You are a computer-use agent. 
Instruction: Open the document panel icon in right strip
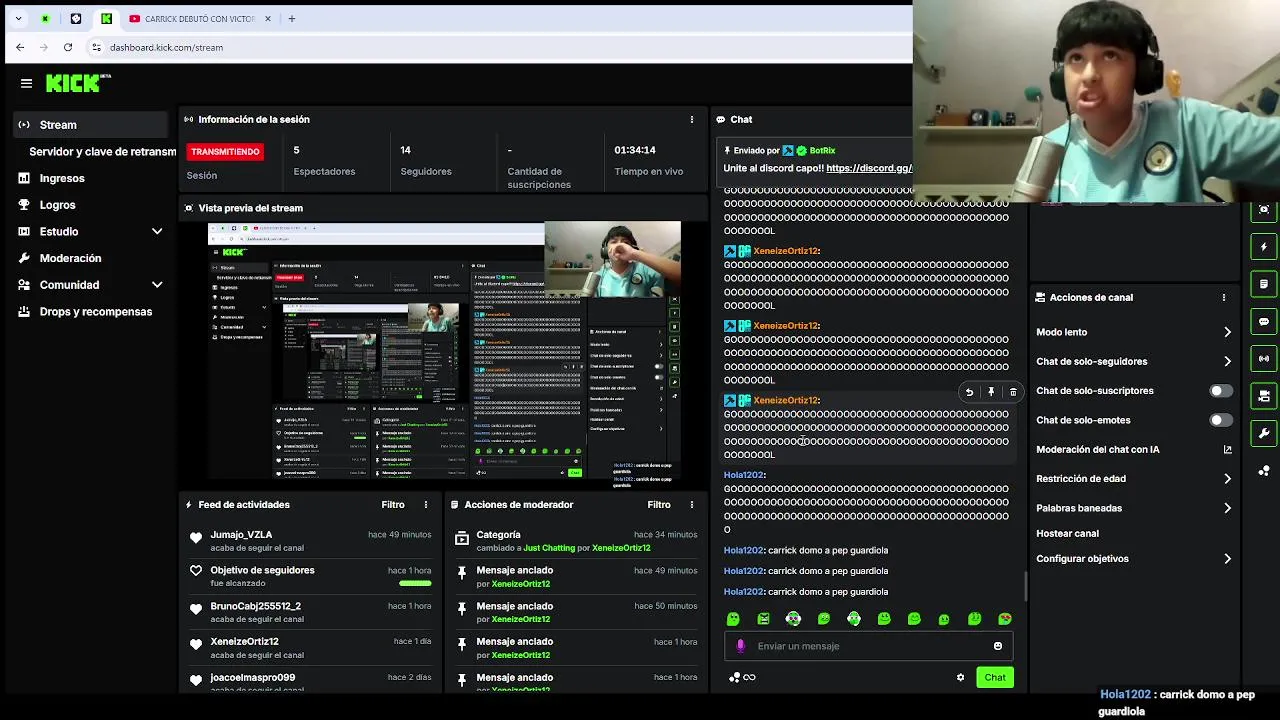1264,284
